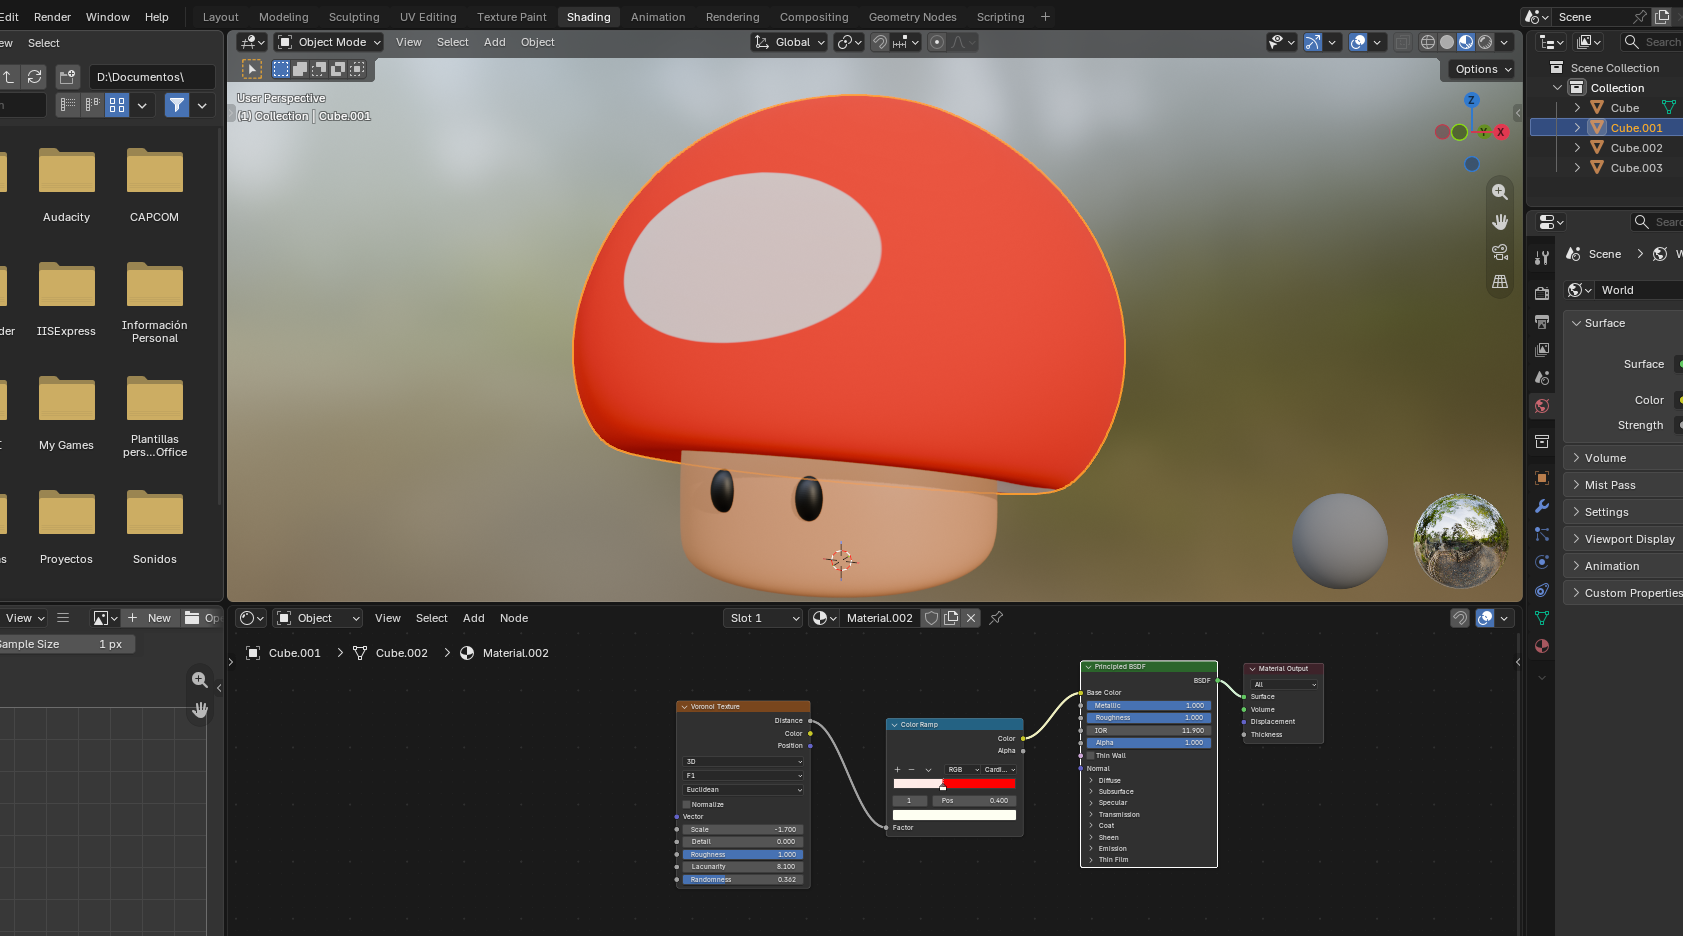Check Normalize in Voronoi Texture node

coord(687,804)
